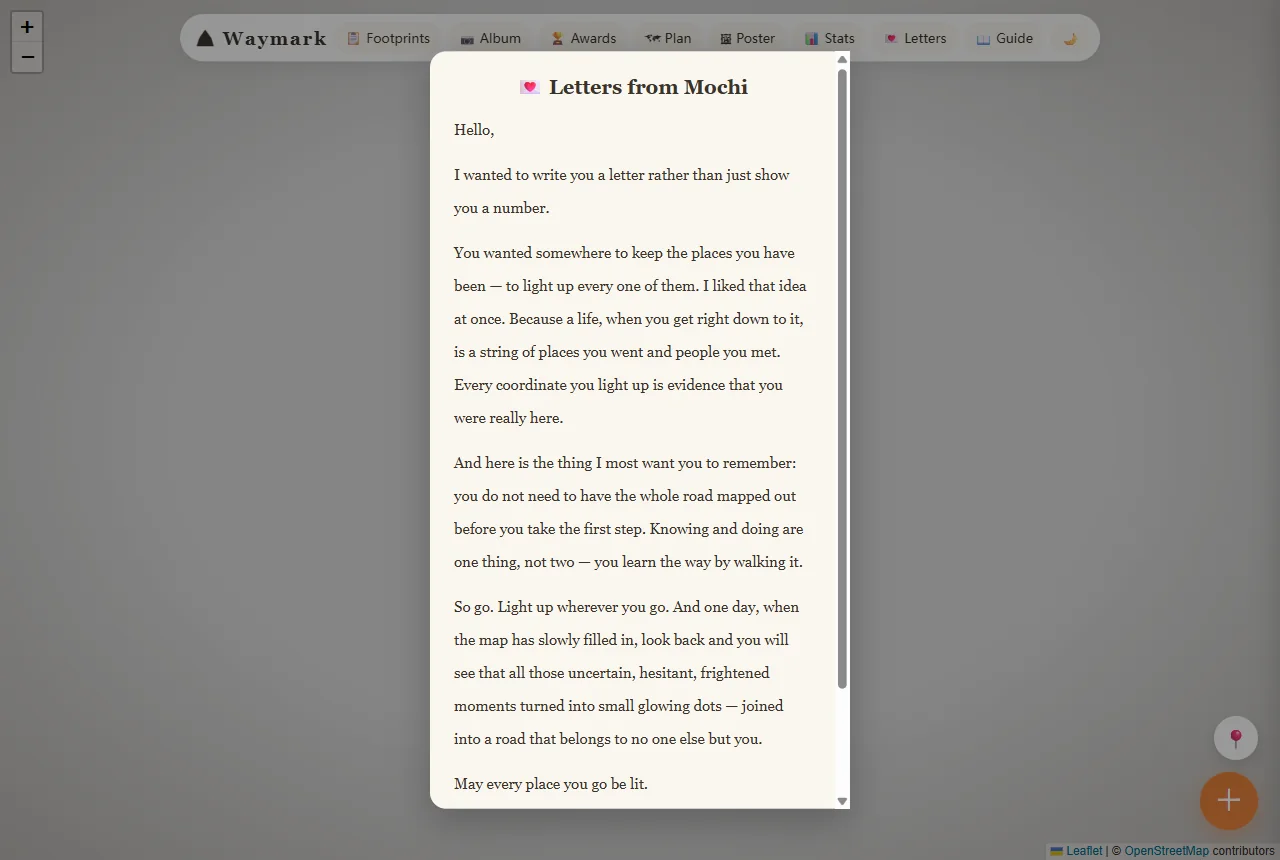
Task: Click the red pin location button
Action: click(1236, 739)
